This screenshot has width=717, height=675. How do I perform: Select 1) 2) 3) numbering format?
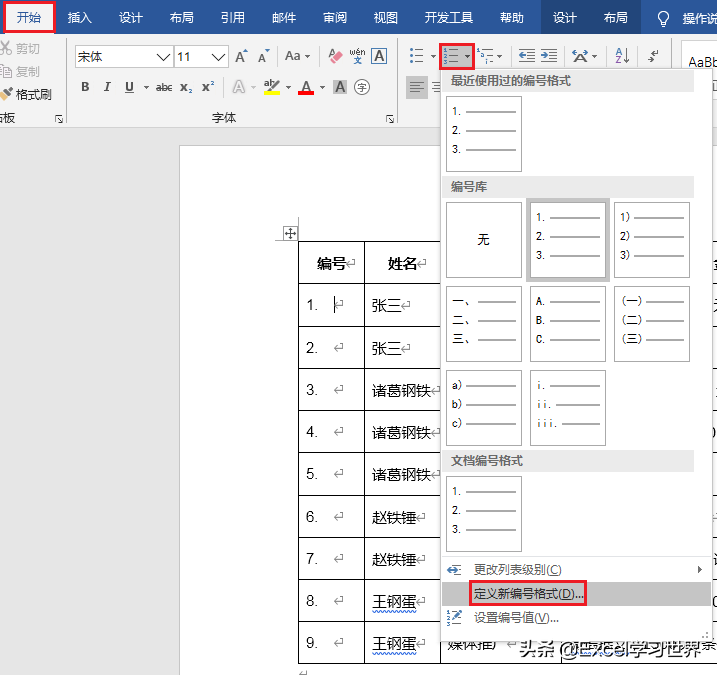click(652, 240)
